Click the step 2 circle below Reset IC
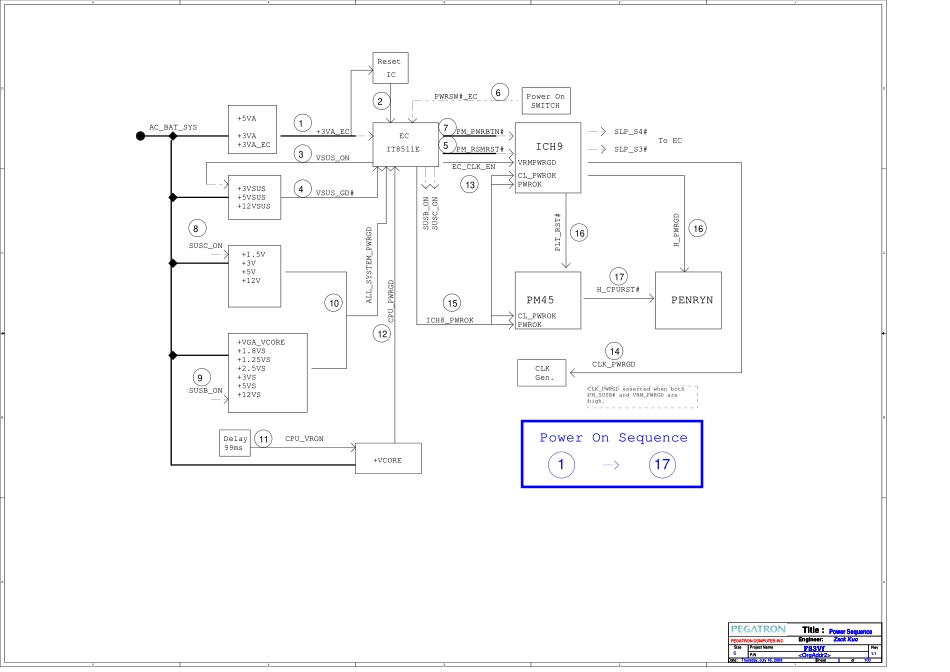The height and width of the screenshot is (672, 950). (380, 101)
